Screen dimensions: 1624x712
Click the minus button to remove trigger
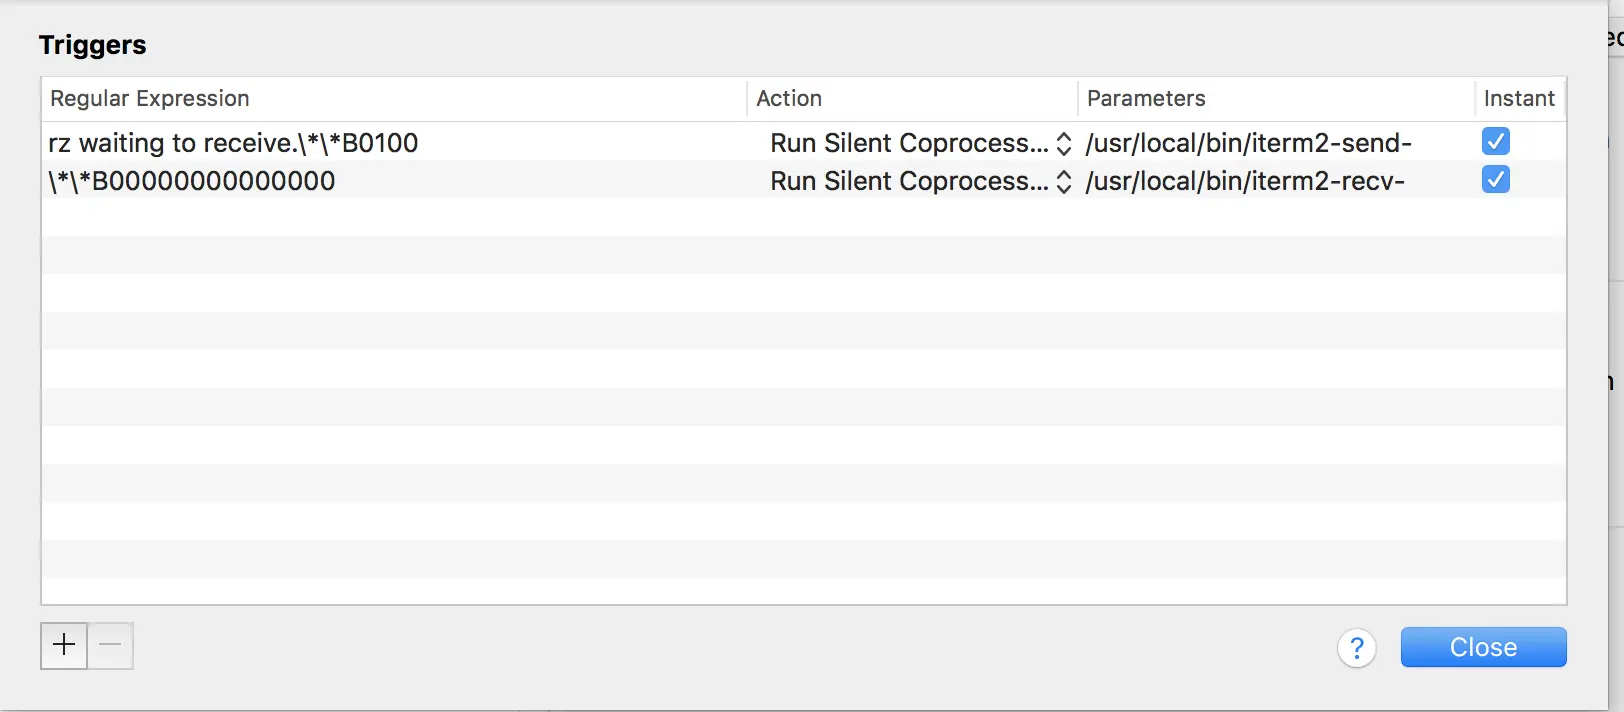tap(110, 645)
